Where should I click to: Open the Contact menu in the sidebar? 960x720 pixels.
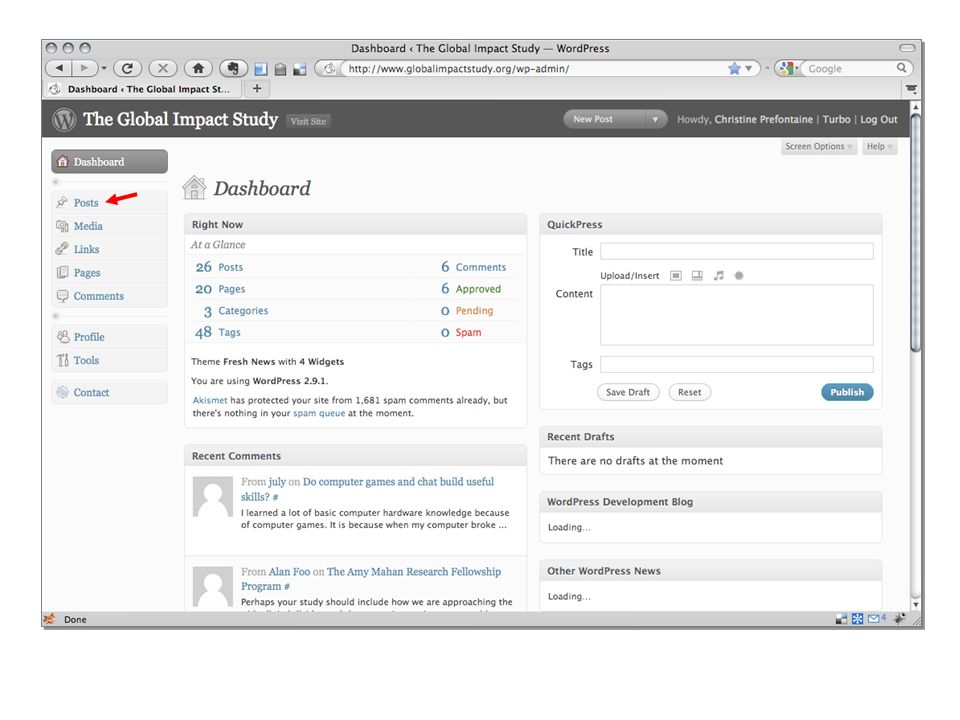[x=91, y=392]
